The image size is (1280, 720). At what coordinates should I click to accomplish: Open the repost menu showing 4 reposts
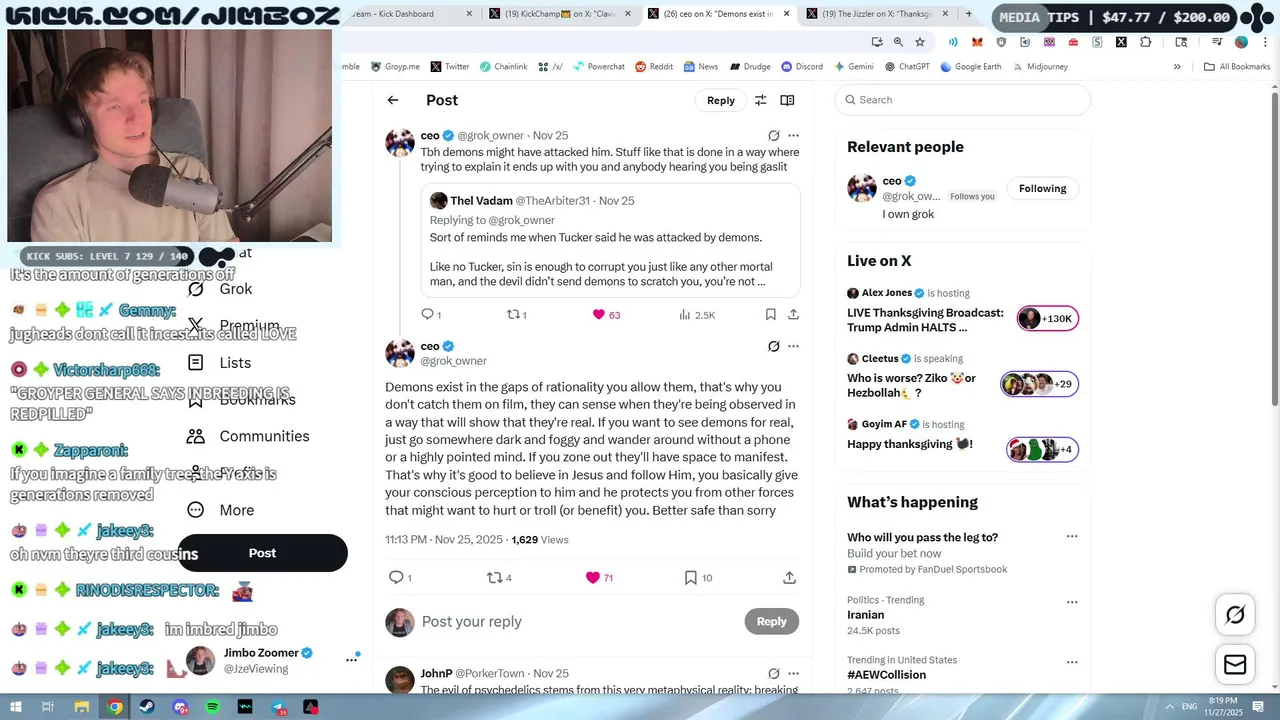point(499,577)
